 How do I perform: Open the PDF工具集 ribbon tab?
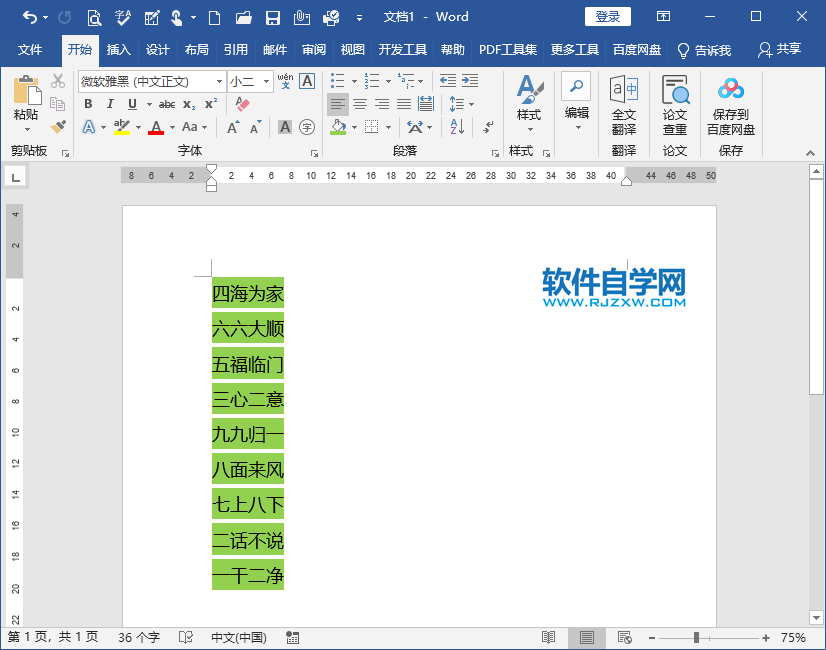pos(508,47)
